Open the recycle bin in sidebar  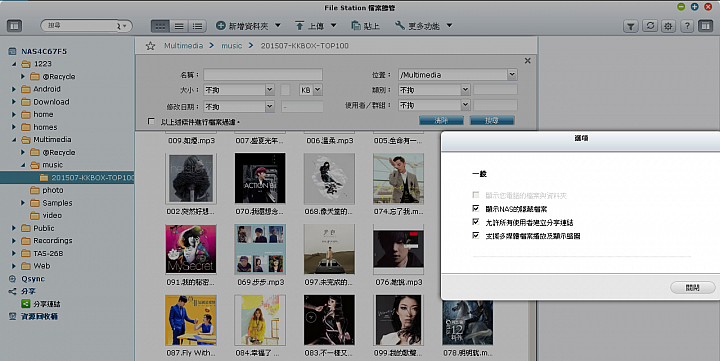point(39,316)
